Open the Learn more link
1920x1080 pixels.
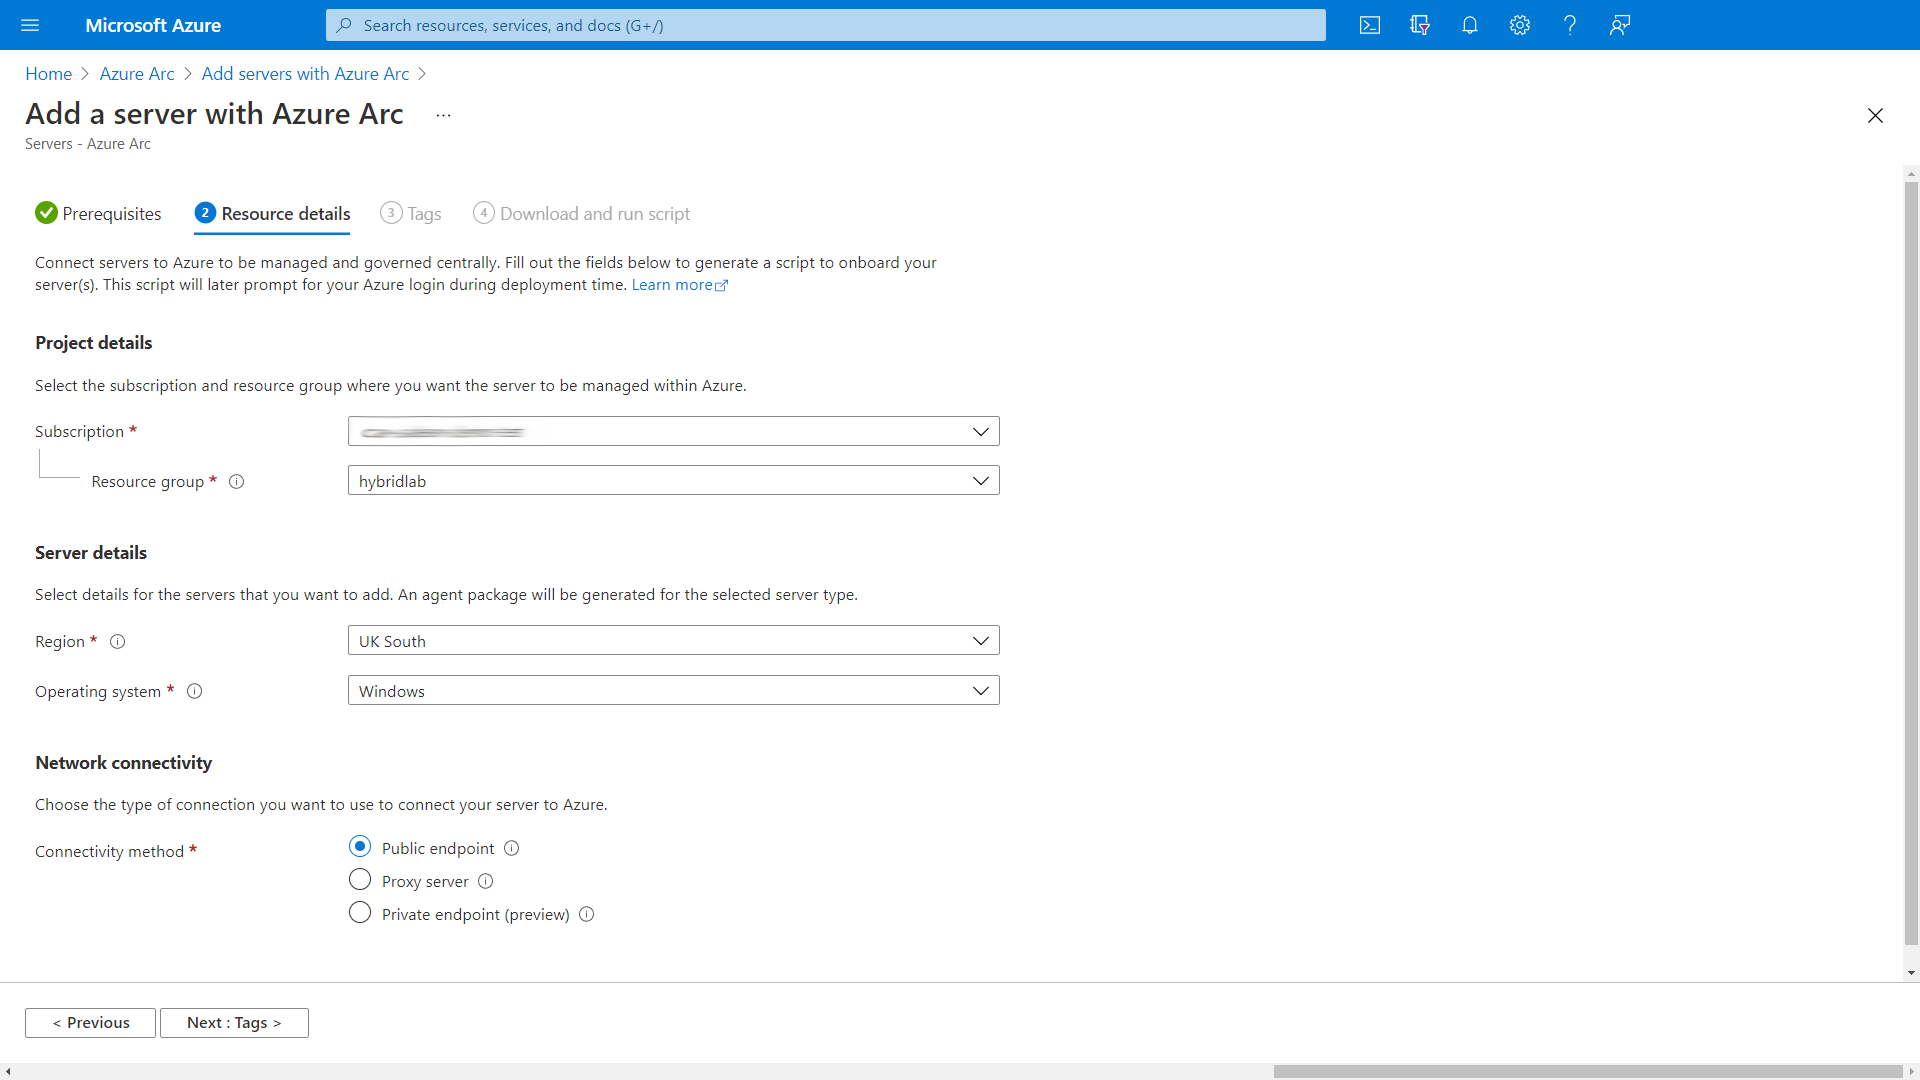point(672,284)
